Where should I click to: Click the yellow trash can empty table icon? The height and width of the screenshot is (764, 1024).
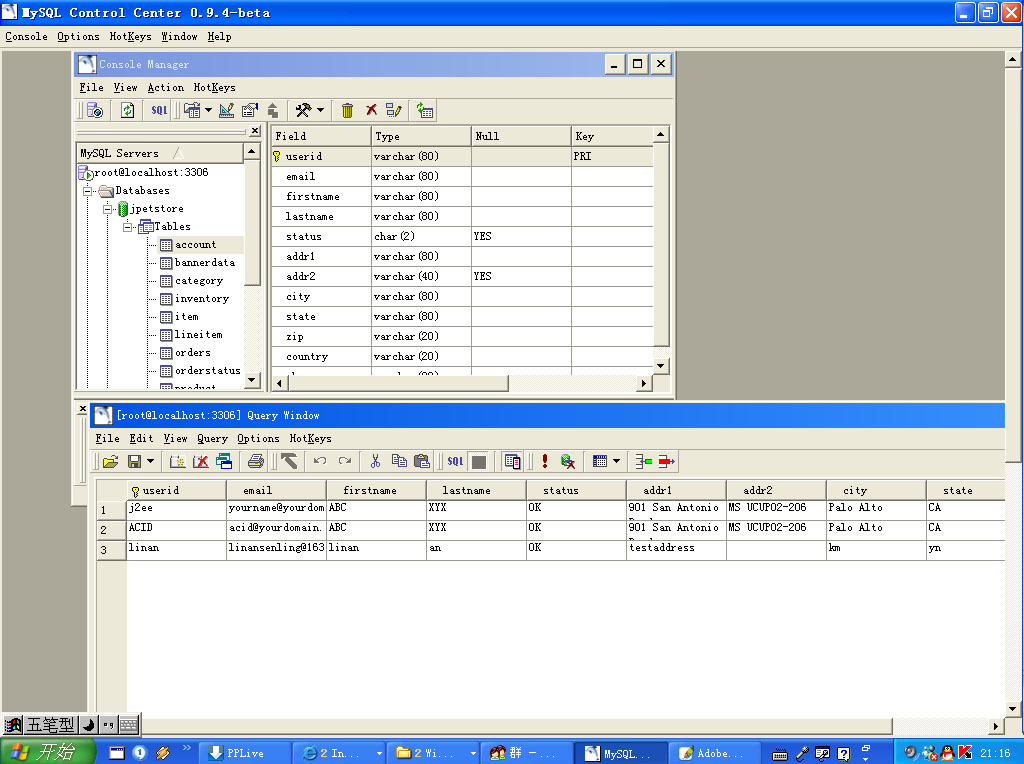point(347,110)
